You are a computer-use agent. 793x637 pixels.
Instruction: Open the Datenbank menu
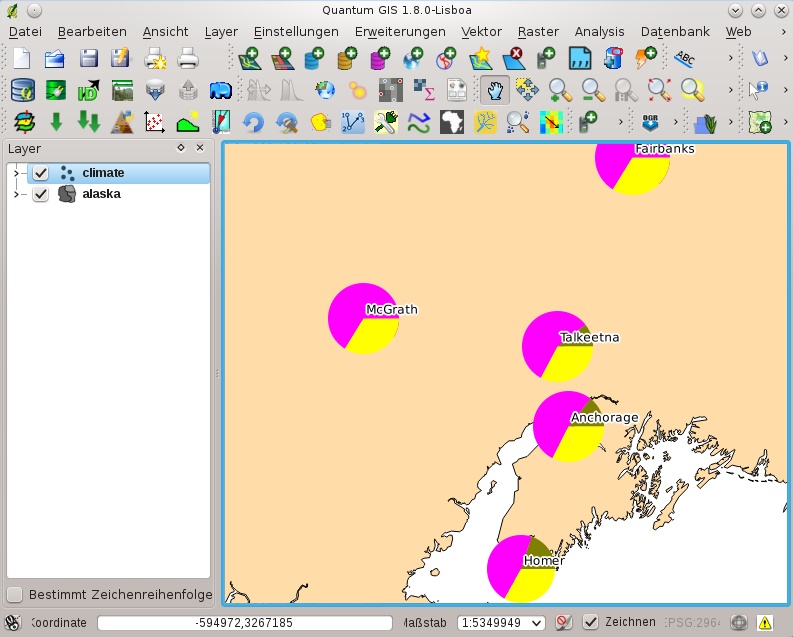675,32
